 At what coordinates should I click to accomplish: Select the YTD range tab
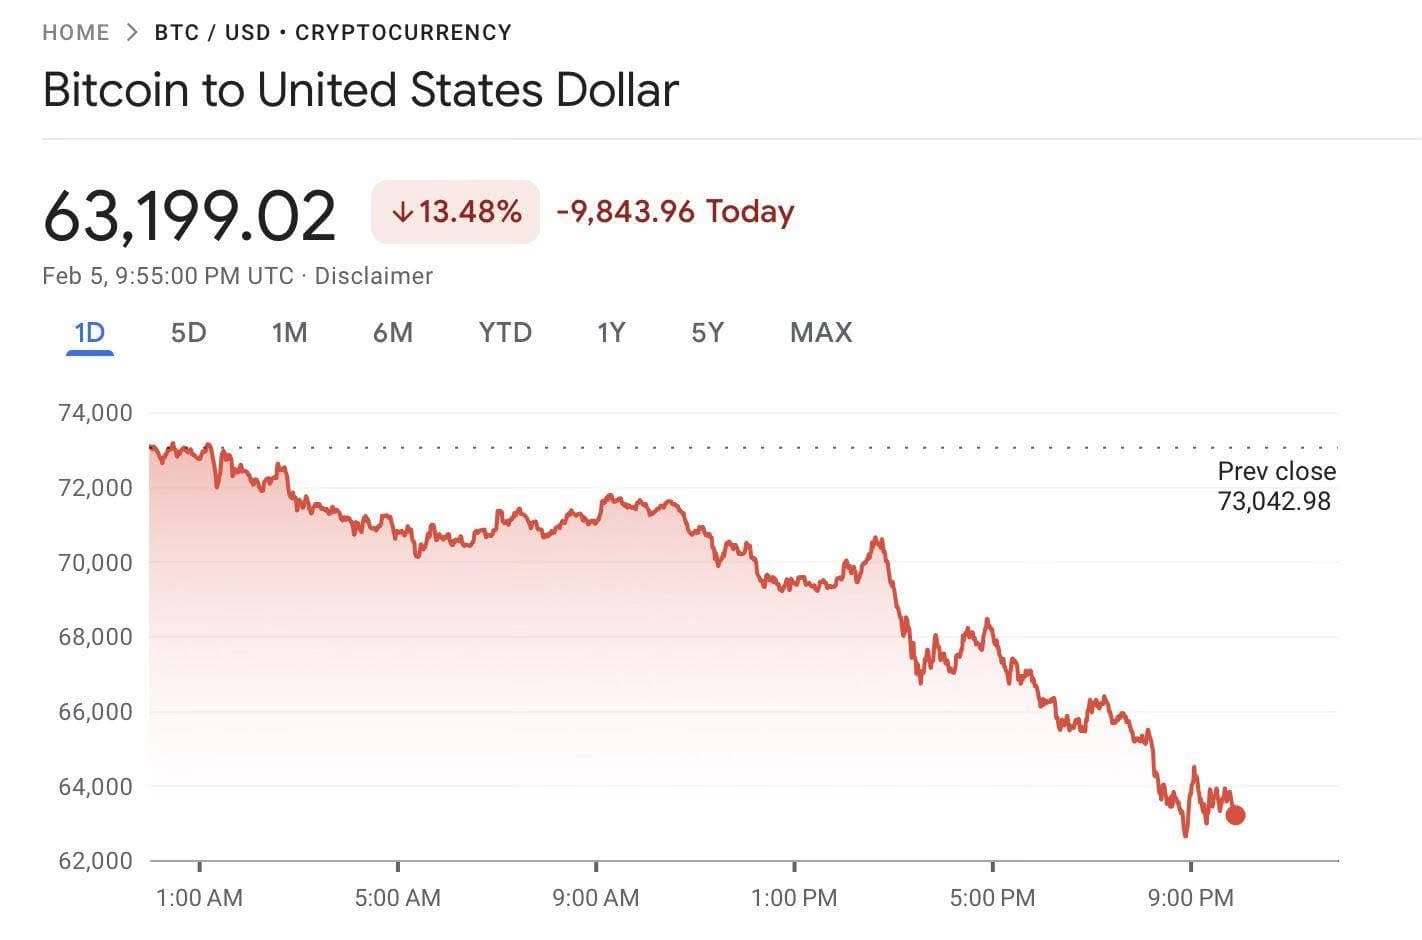(x=505, y=333)
